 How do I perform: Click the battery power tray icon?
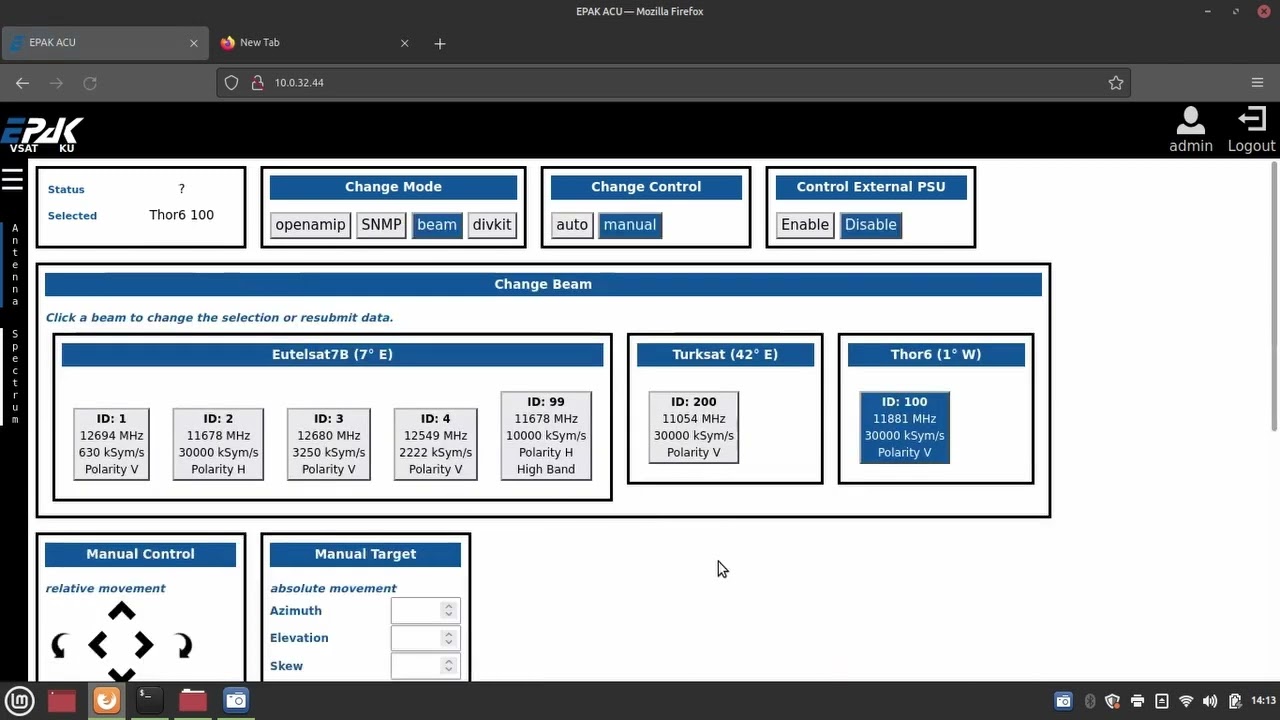(1235, 701)
